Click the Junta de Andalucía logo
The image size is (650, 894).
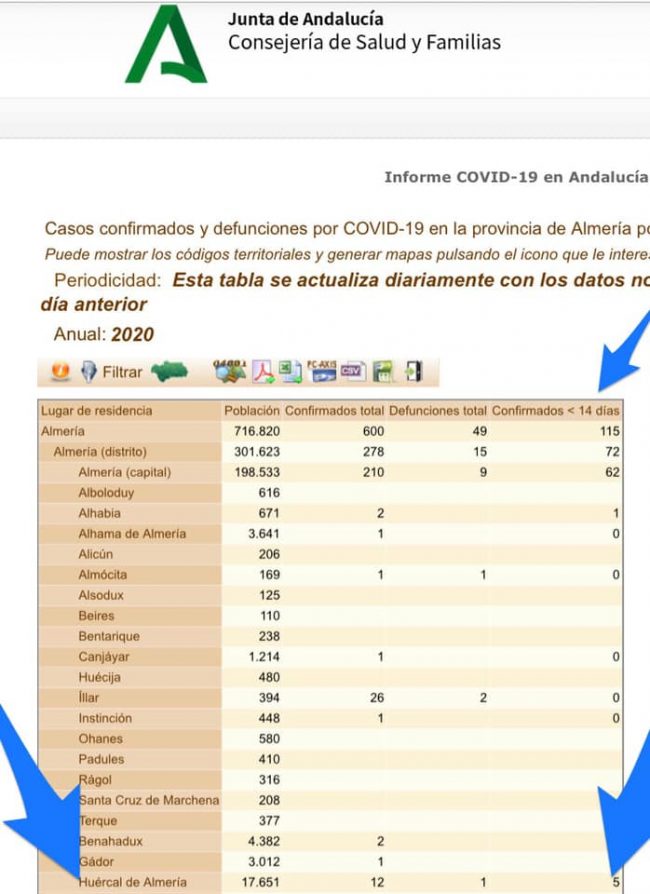click(x=165, y=45)
